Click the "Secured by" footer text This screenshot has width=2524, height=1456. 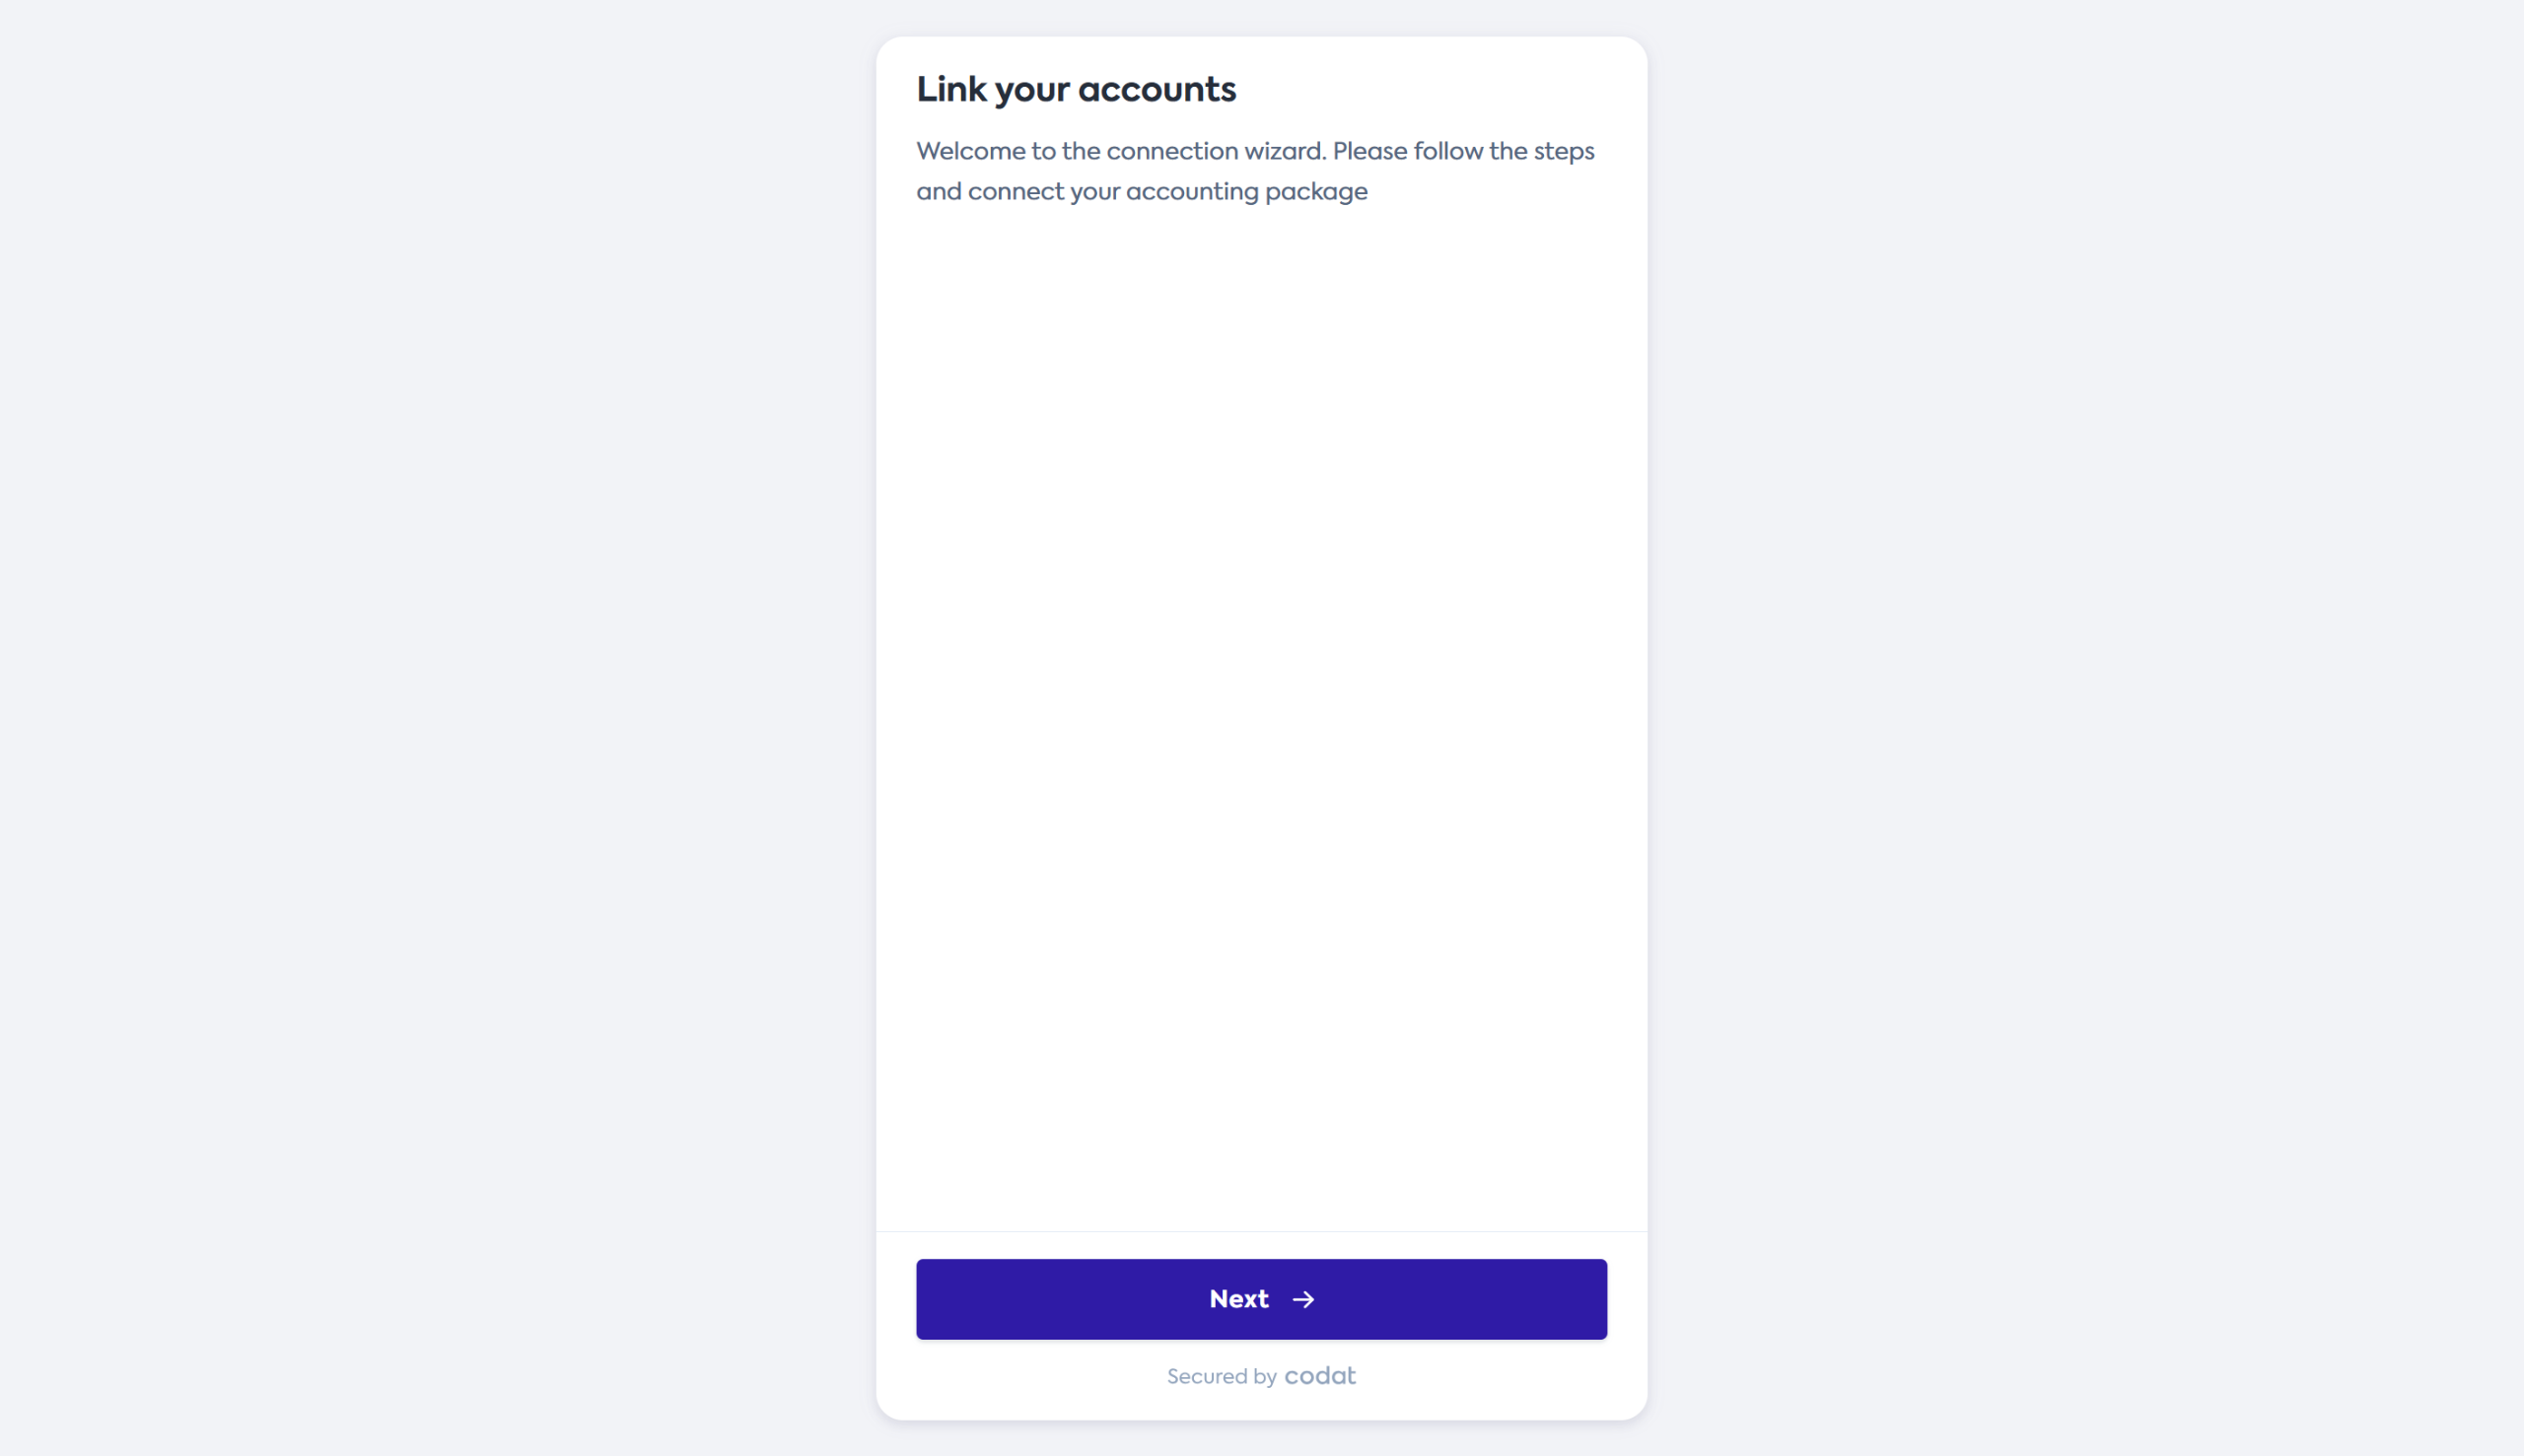1221,1377
